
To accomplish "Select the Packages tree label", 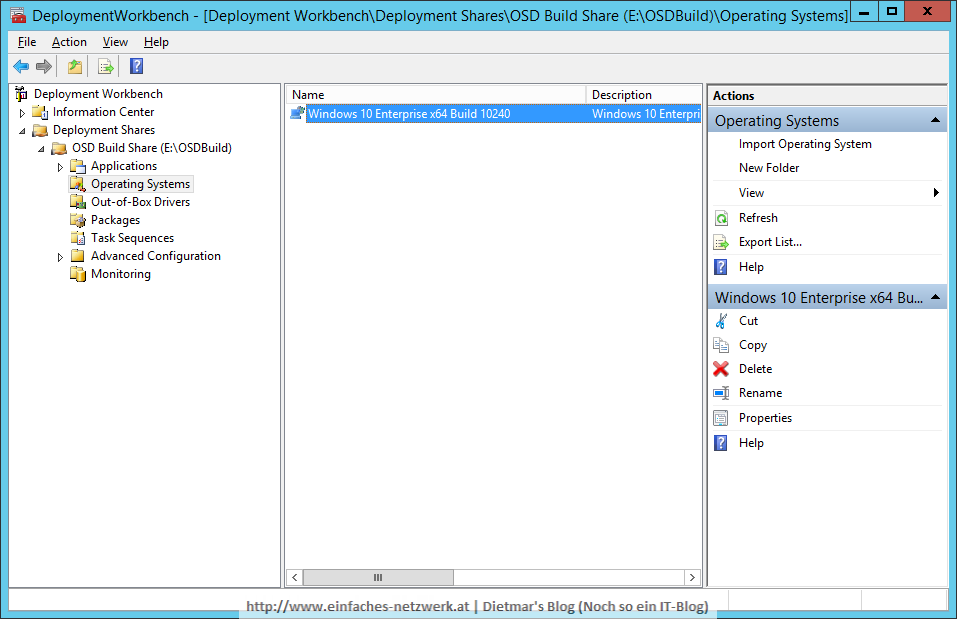I will [115, 220].
